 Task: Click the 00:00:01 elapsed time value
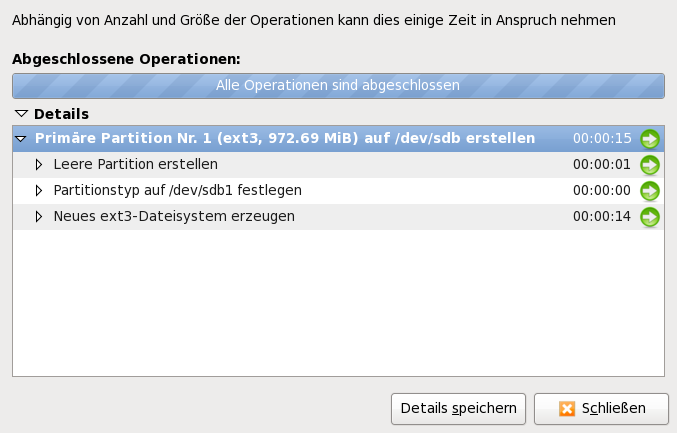602,164
